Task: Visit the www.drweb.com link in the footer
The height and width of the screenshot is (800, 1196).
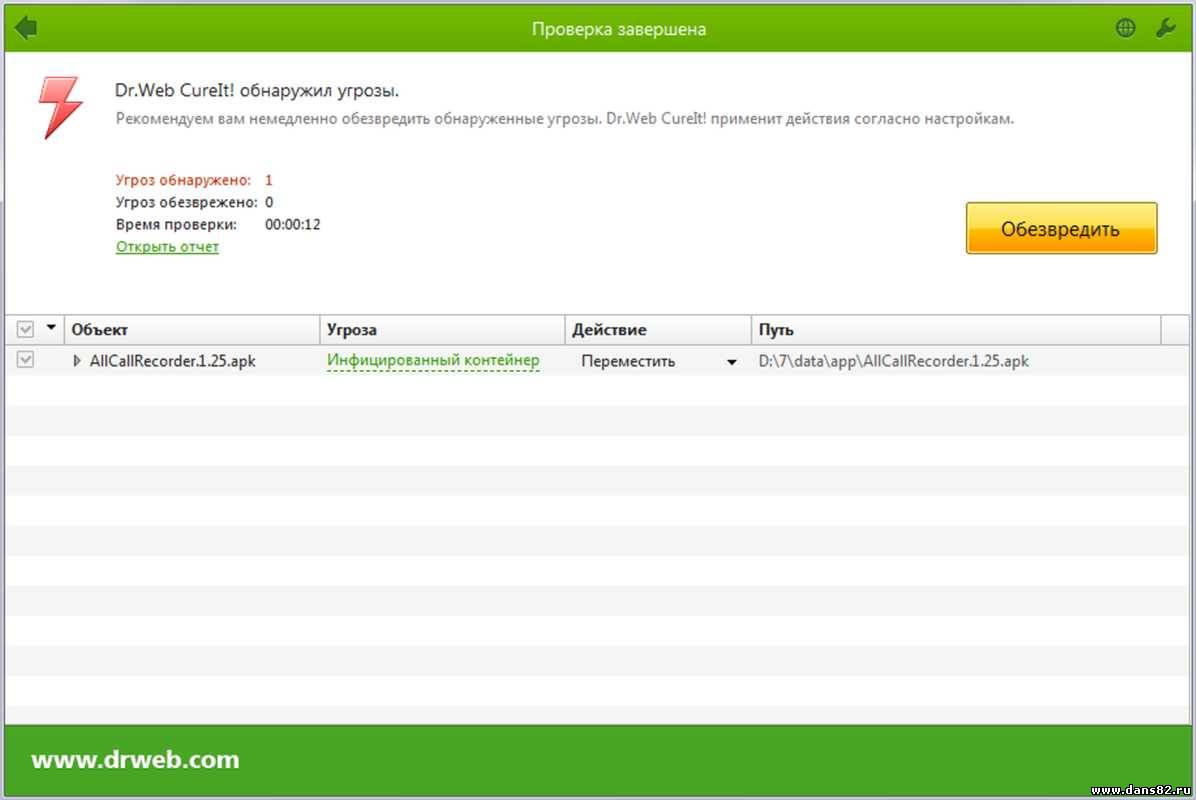Action: click(x=135, y=759)
